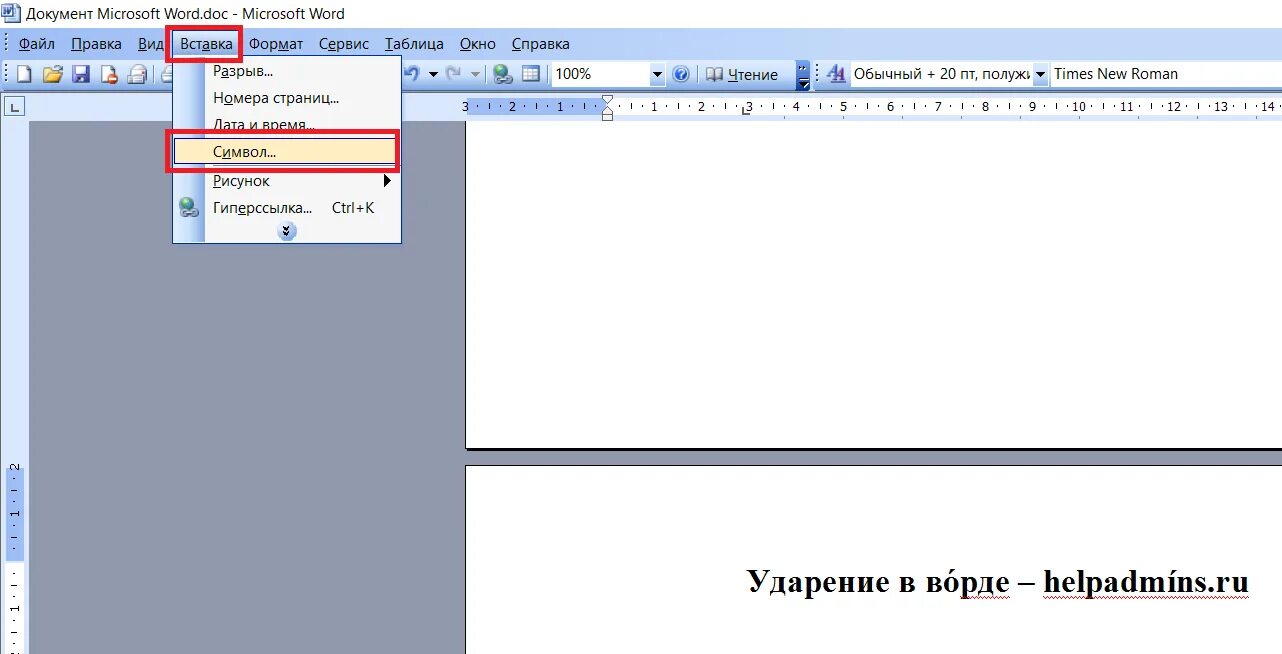Click the Redo arrow icon
The image size is (1282, 654).
(454, 74)
